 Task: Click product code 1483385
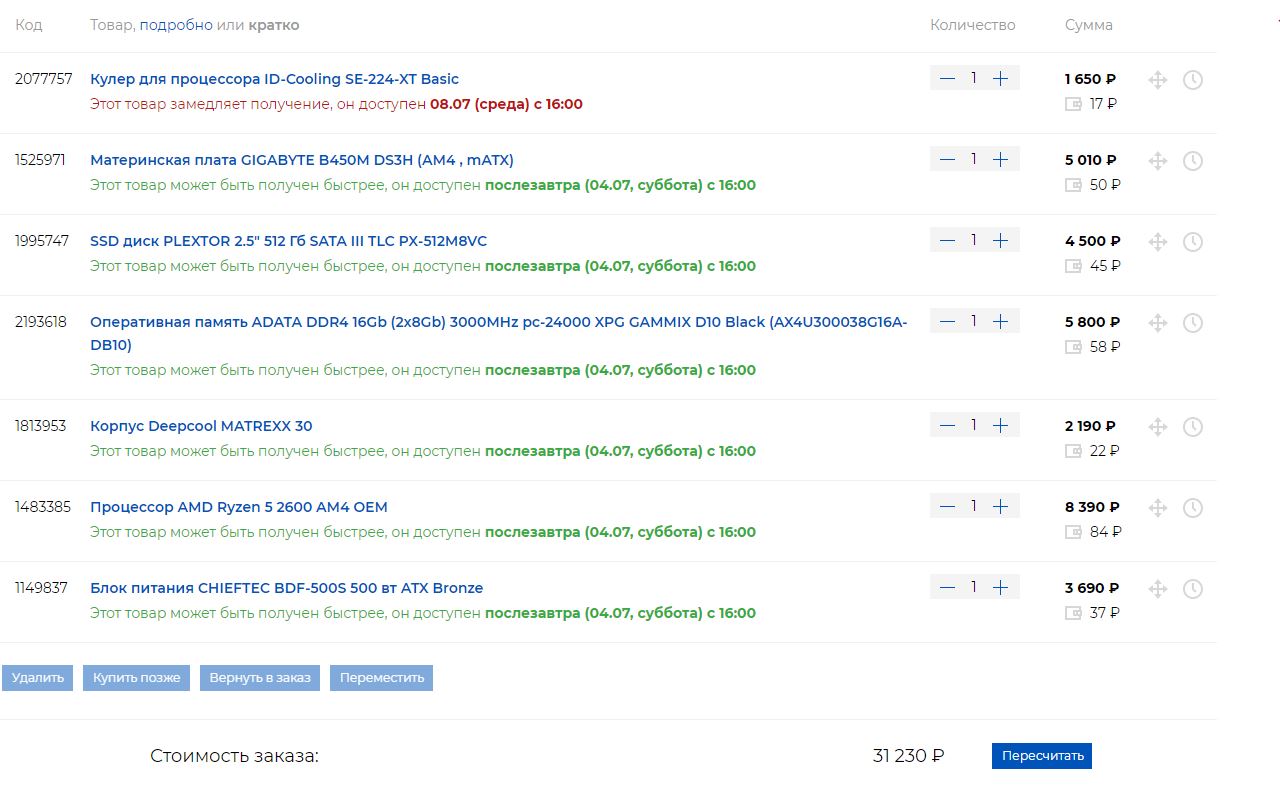(x=43, y=507)
